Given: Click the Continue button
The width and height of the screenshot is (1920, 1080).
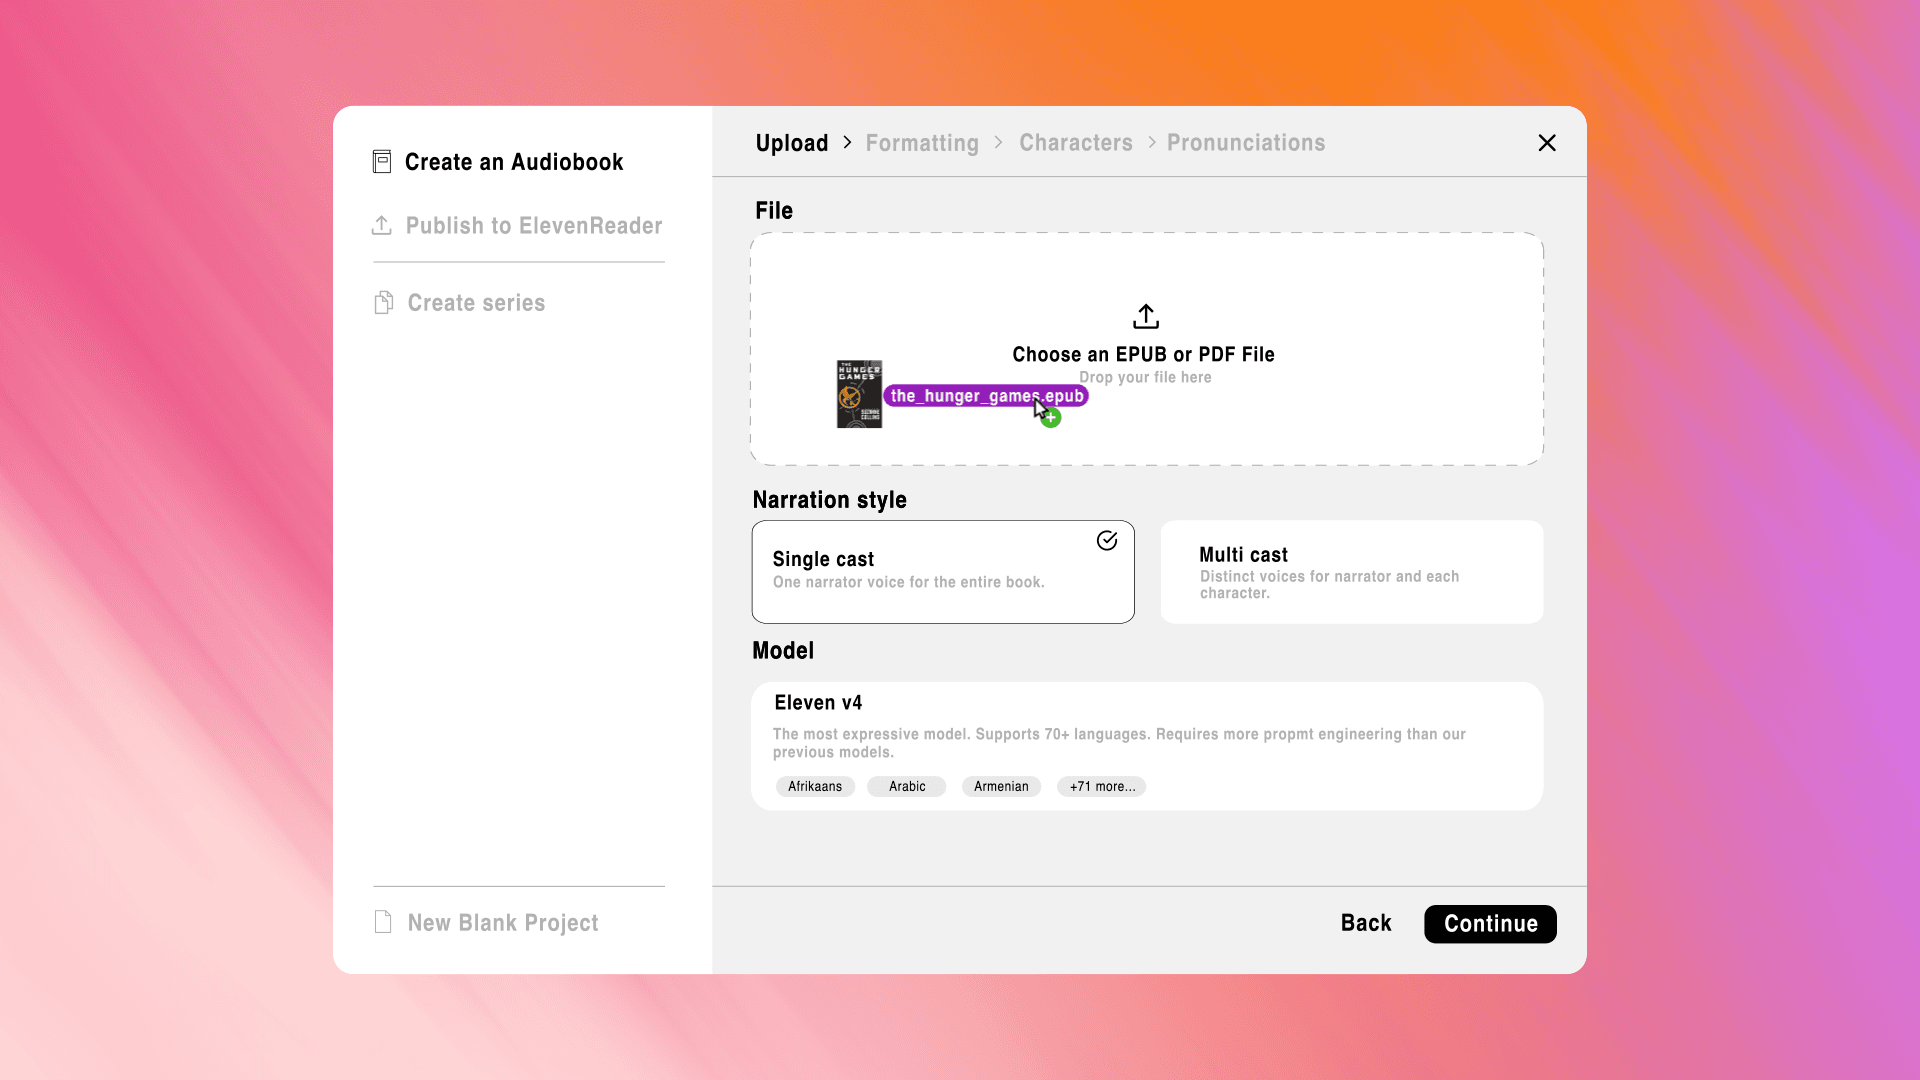Looking at the screenshot, I should (1490, 924).
